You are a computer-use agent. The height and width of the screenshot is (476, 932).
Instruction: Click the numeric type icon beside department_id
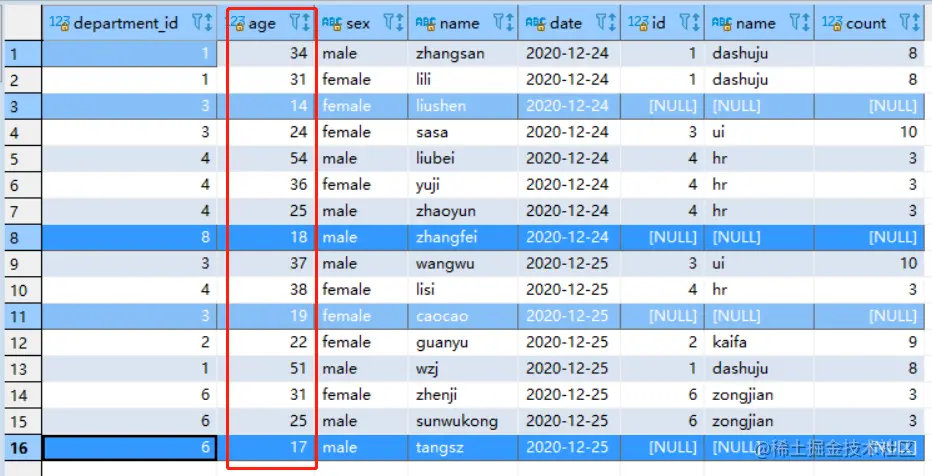click(x=59, y=23)
